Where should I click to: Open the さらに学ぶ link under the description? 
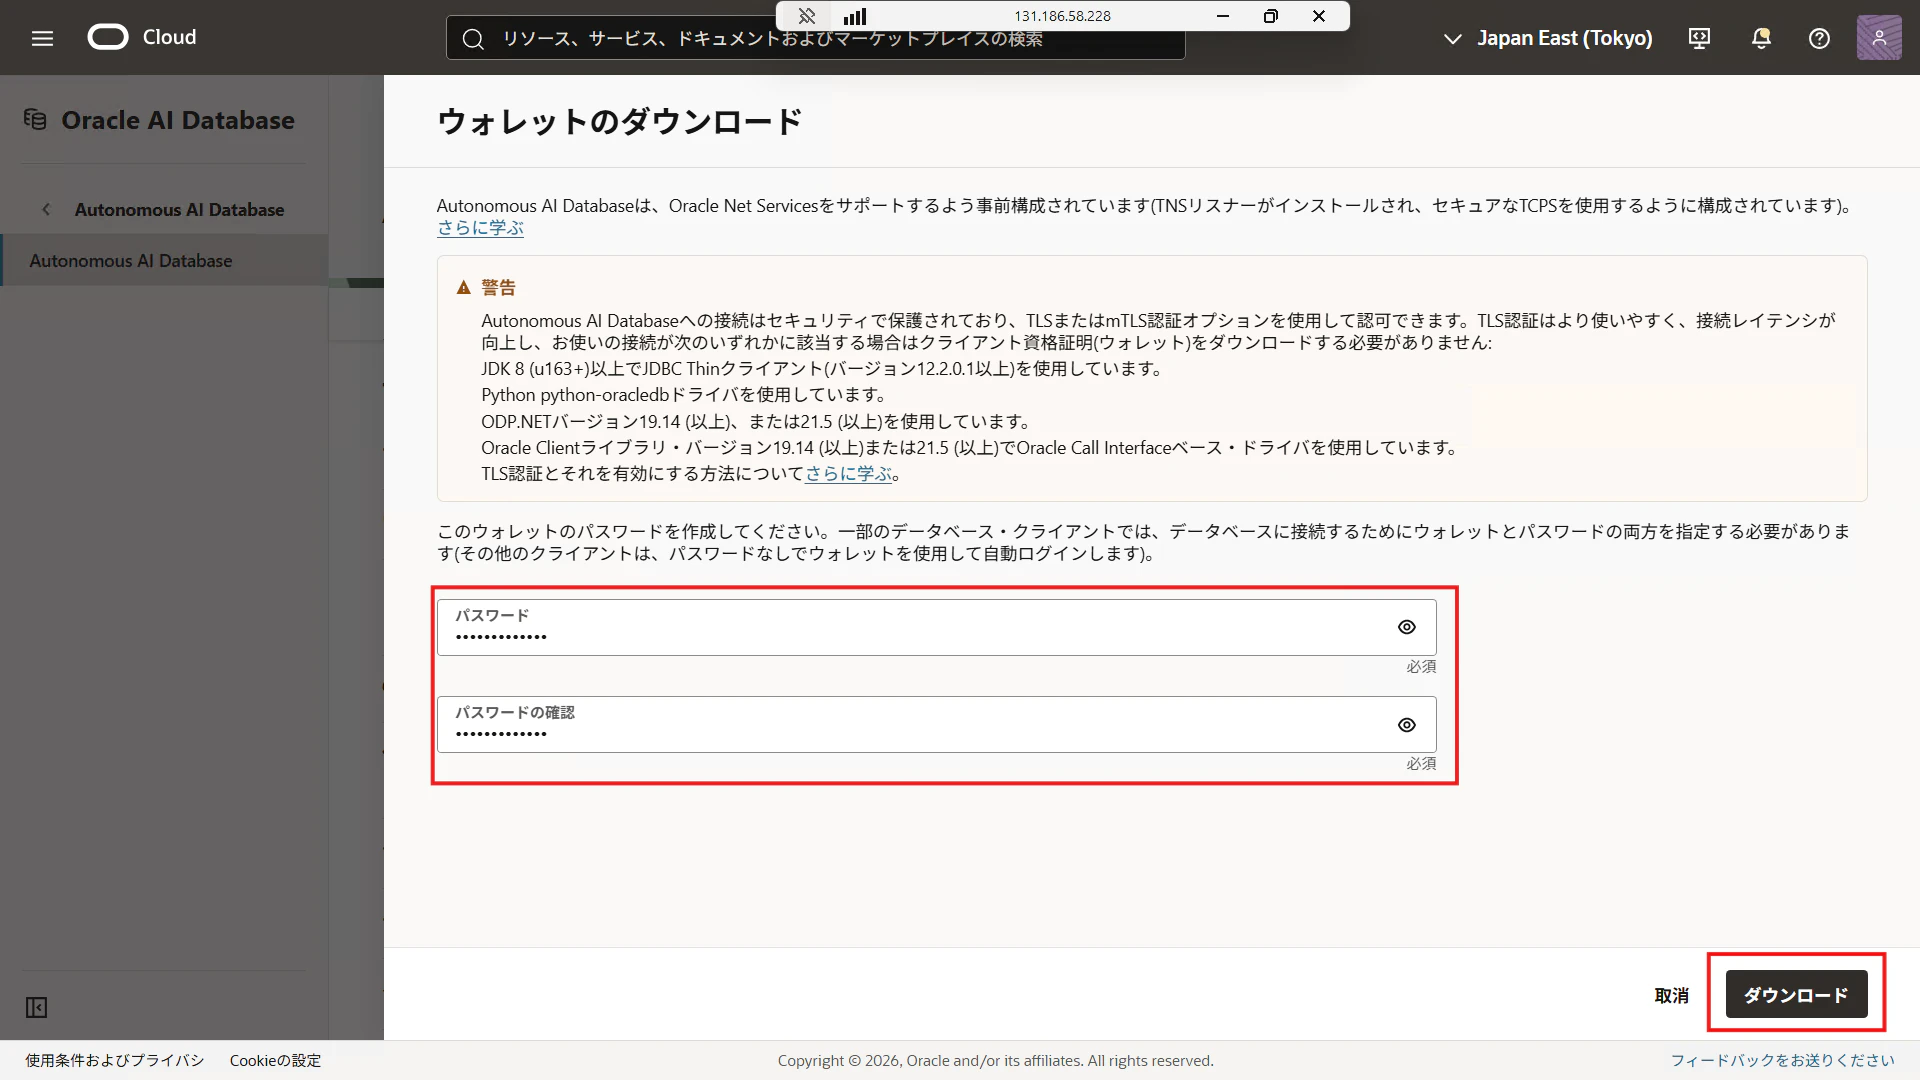[x=480, y=228]
